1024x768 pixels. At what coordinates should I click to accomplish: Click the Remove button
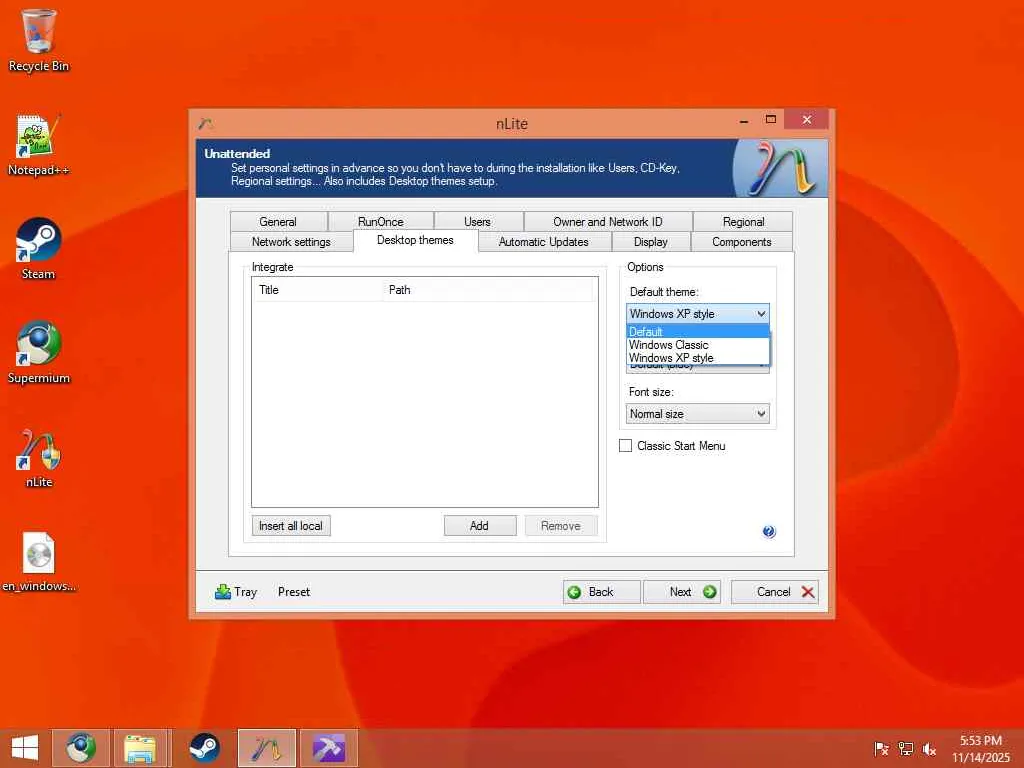(x=560, y=526)
